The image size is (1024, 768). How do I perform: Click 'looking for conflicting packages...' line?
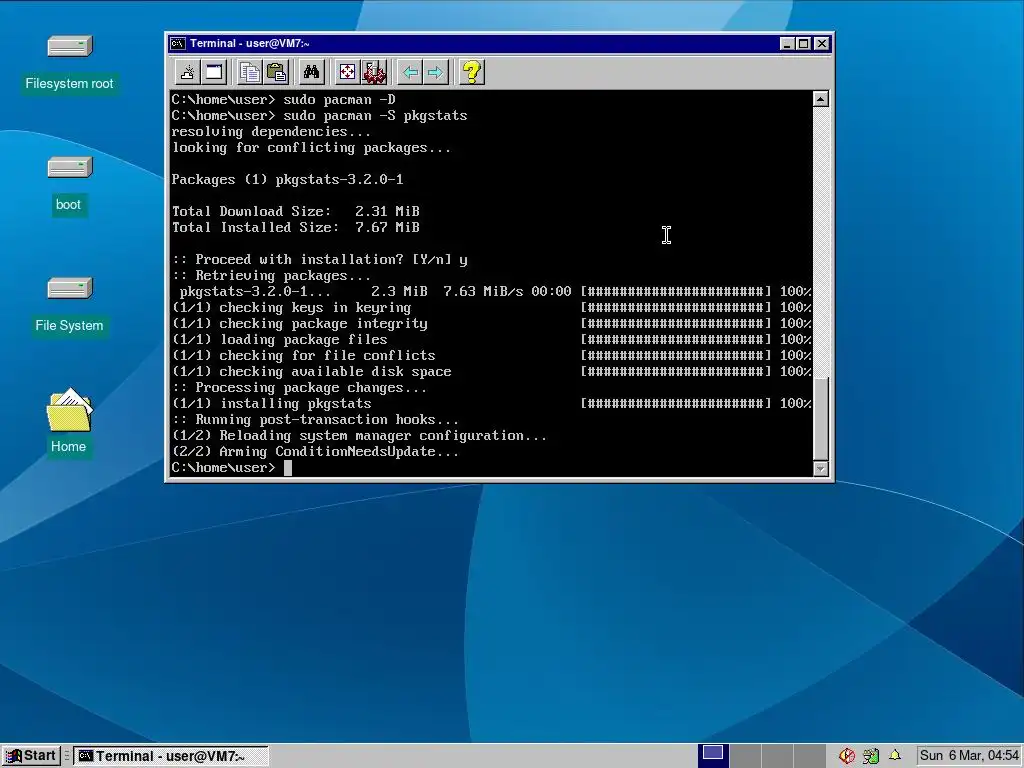[312, 148]
